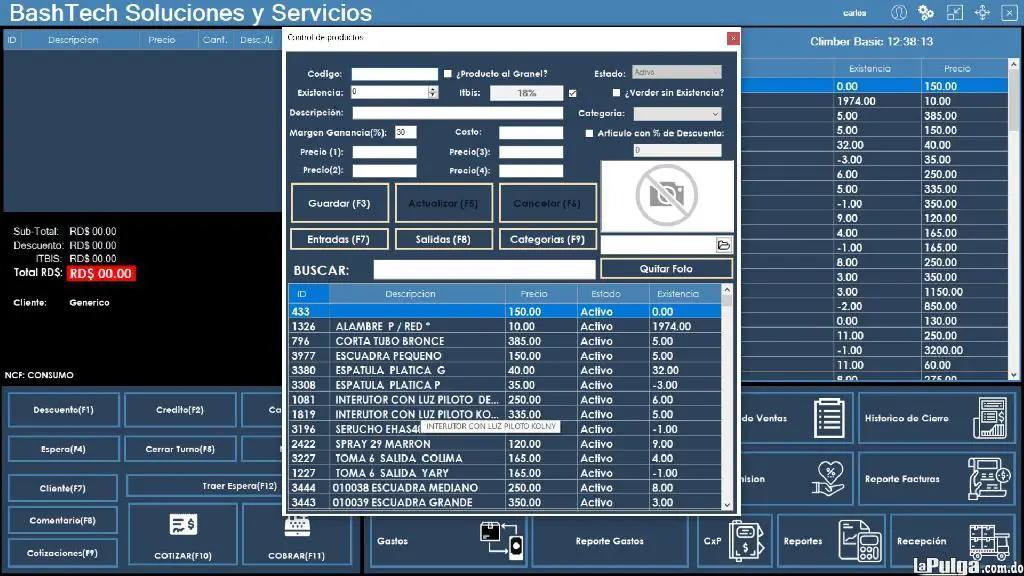
Task: Select row 010039 ESCUADRA GRANDE
Action: point(505,502)
